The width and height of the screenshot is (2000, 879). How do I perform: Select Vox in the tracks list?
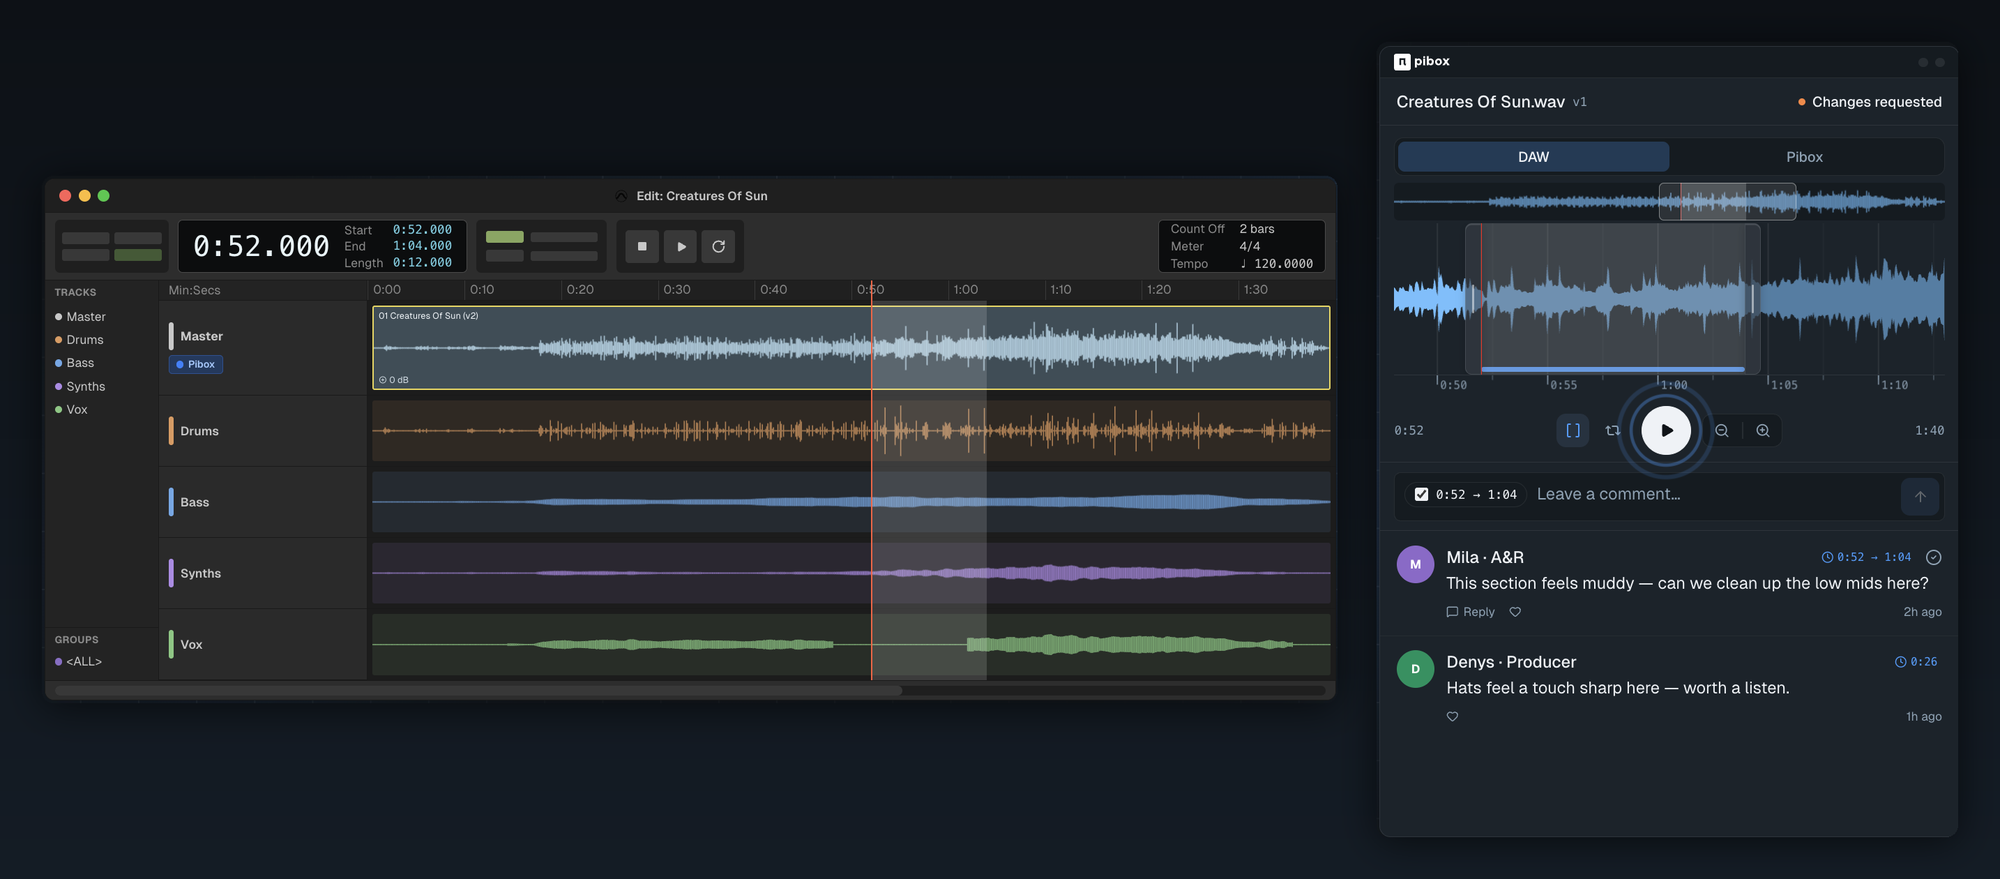click(x=71, y=410)
